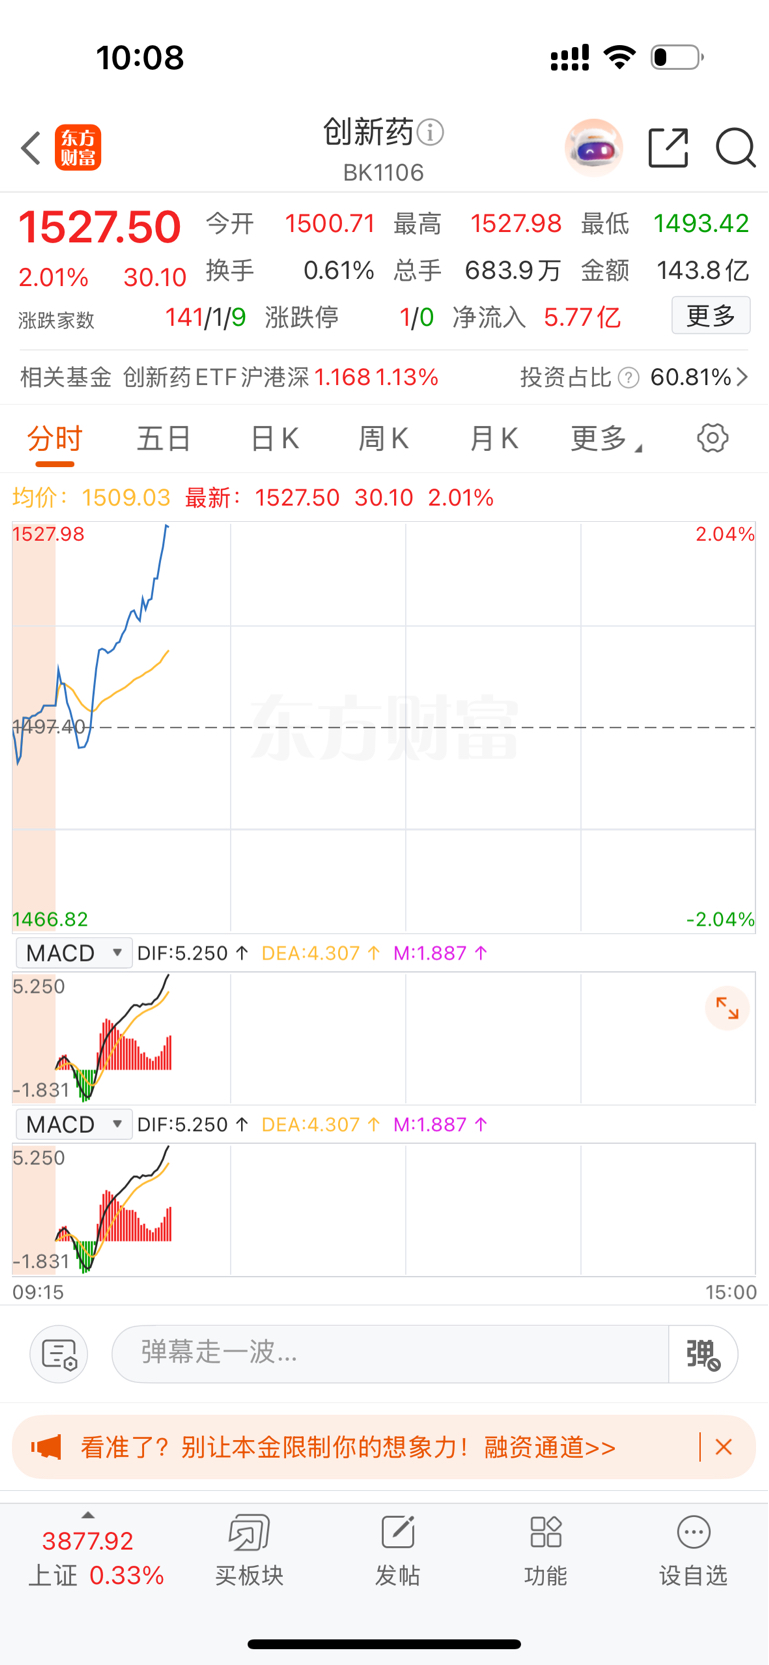Switch to 五日 tab
The width and height of the screenshot is (769, 1665).
click(x=164, y=438)
